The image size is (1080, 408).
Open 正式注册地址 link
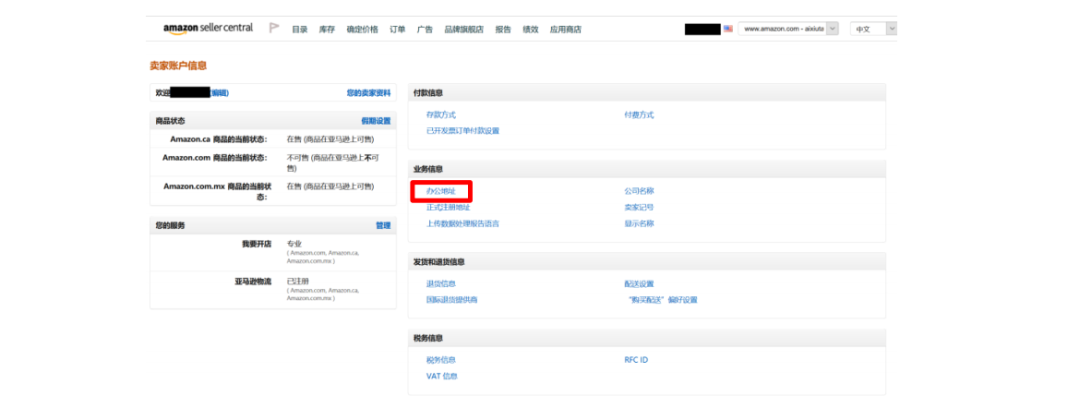point(448,207)
